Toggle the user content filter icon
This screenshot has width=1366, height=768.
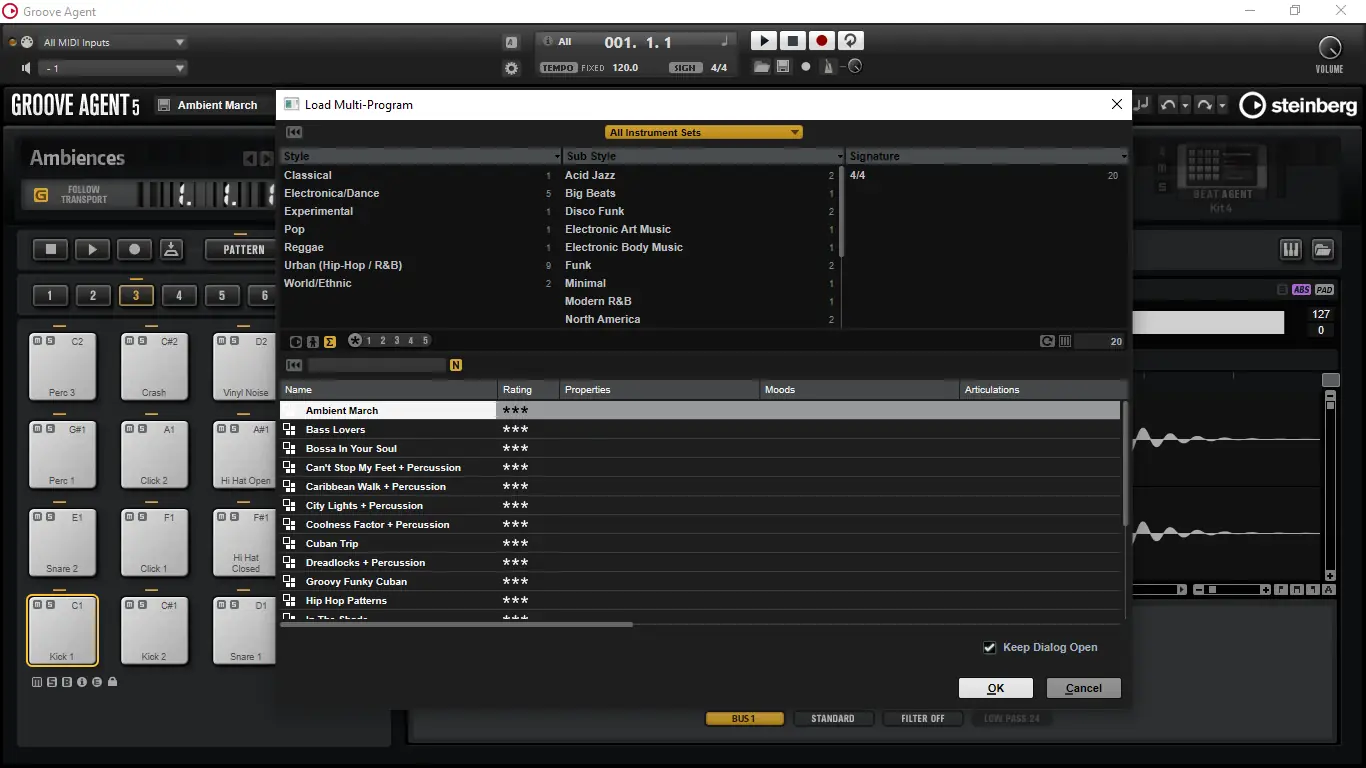[x=313, y=341]
